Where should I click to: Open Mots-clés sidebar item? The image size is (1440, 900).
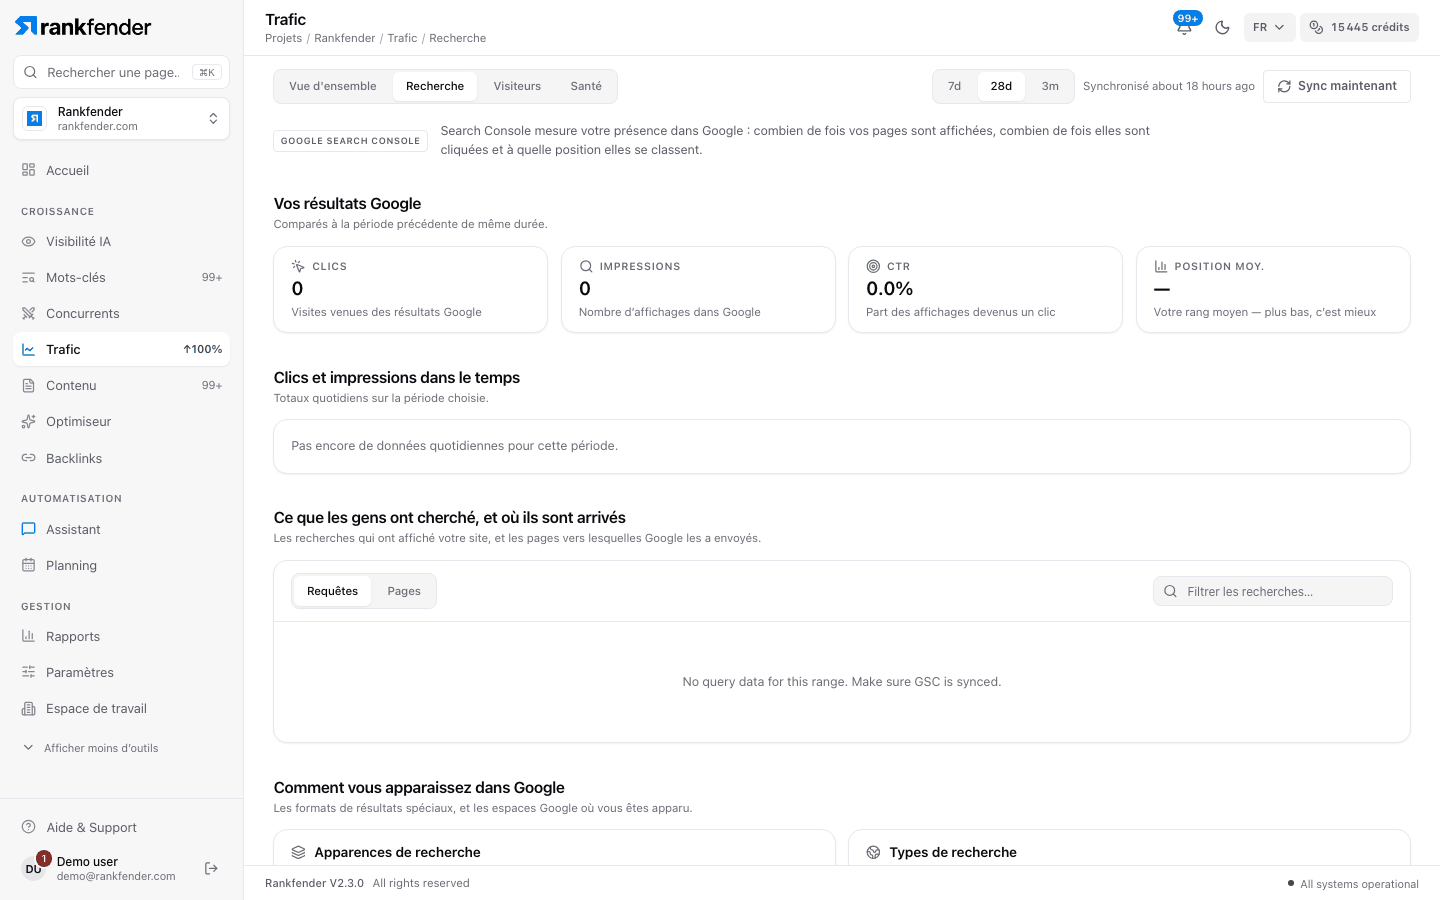pos(121,277)
